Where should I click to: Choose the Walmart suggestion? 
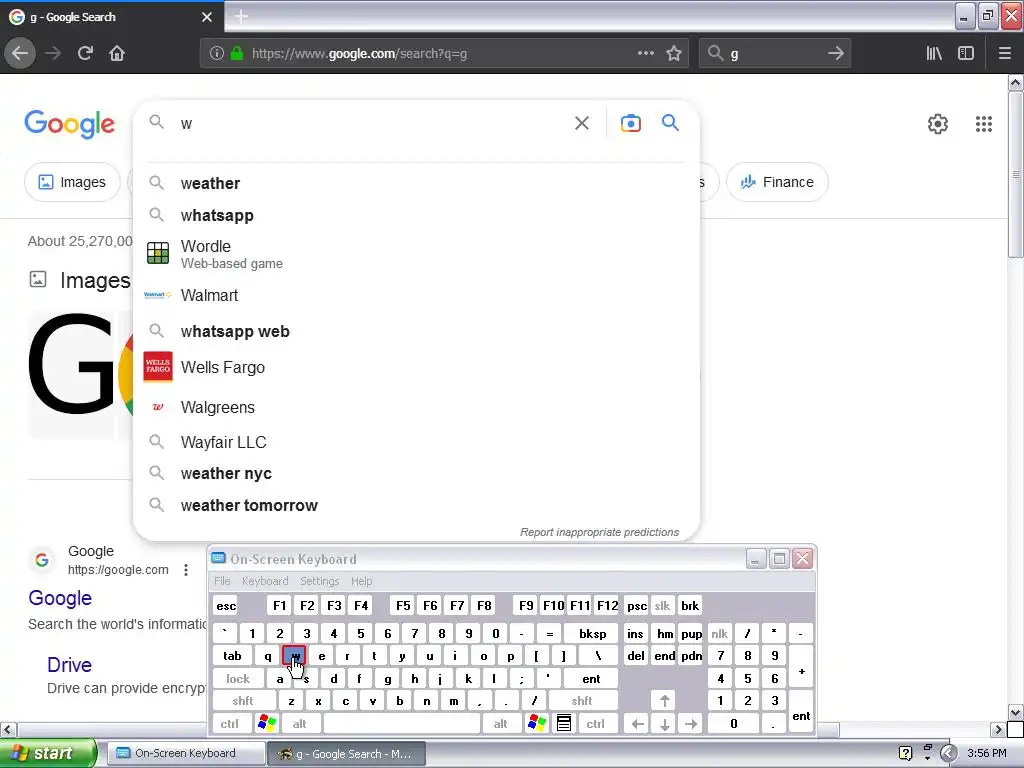coord(416,295)
